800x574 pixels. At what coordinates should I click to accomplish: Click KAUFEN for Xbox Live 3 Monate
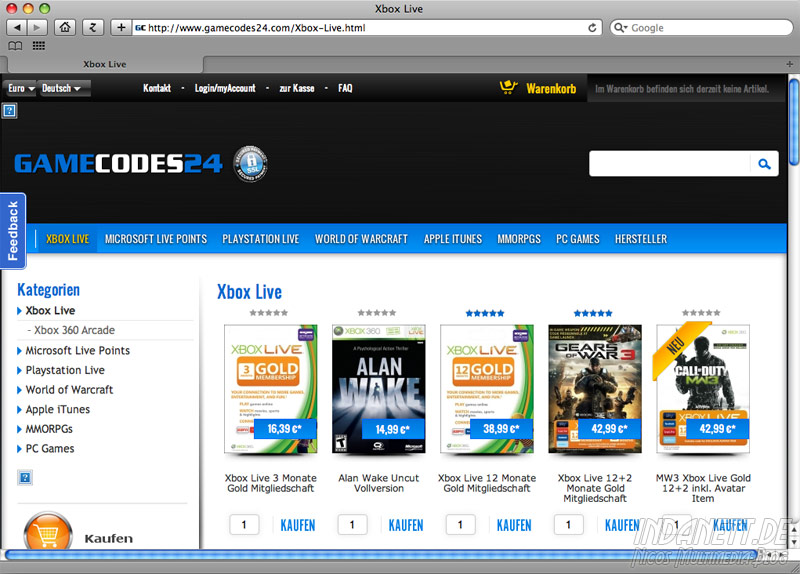[x=297, y=525]
